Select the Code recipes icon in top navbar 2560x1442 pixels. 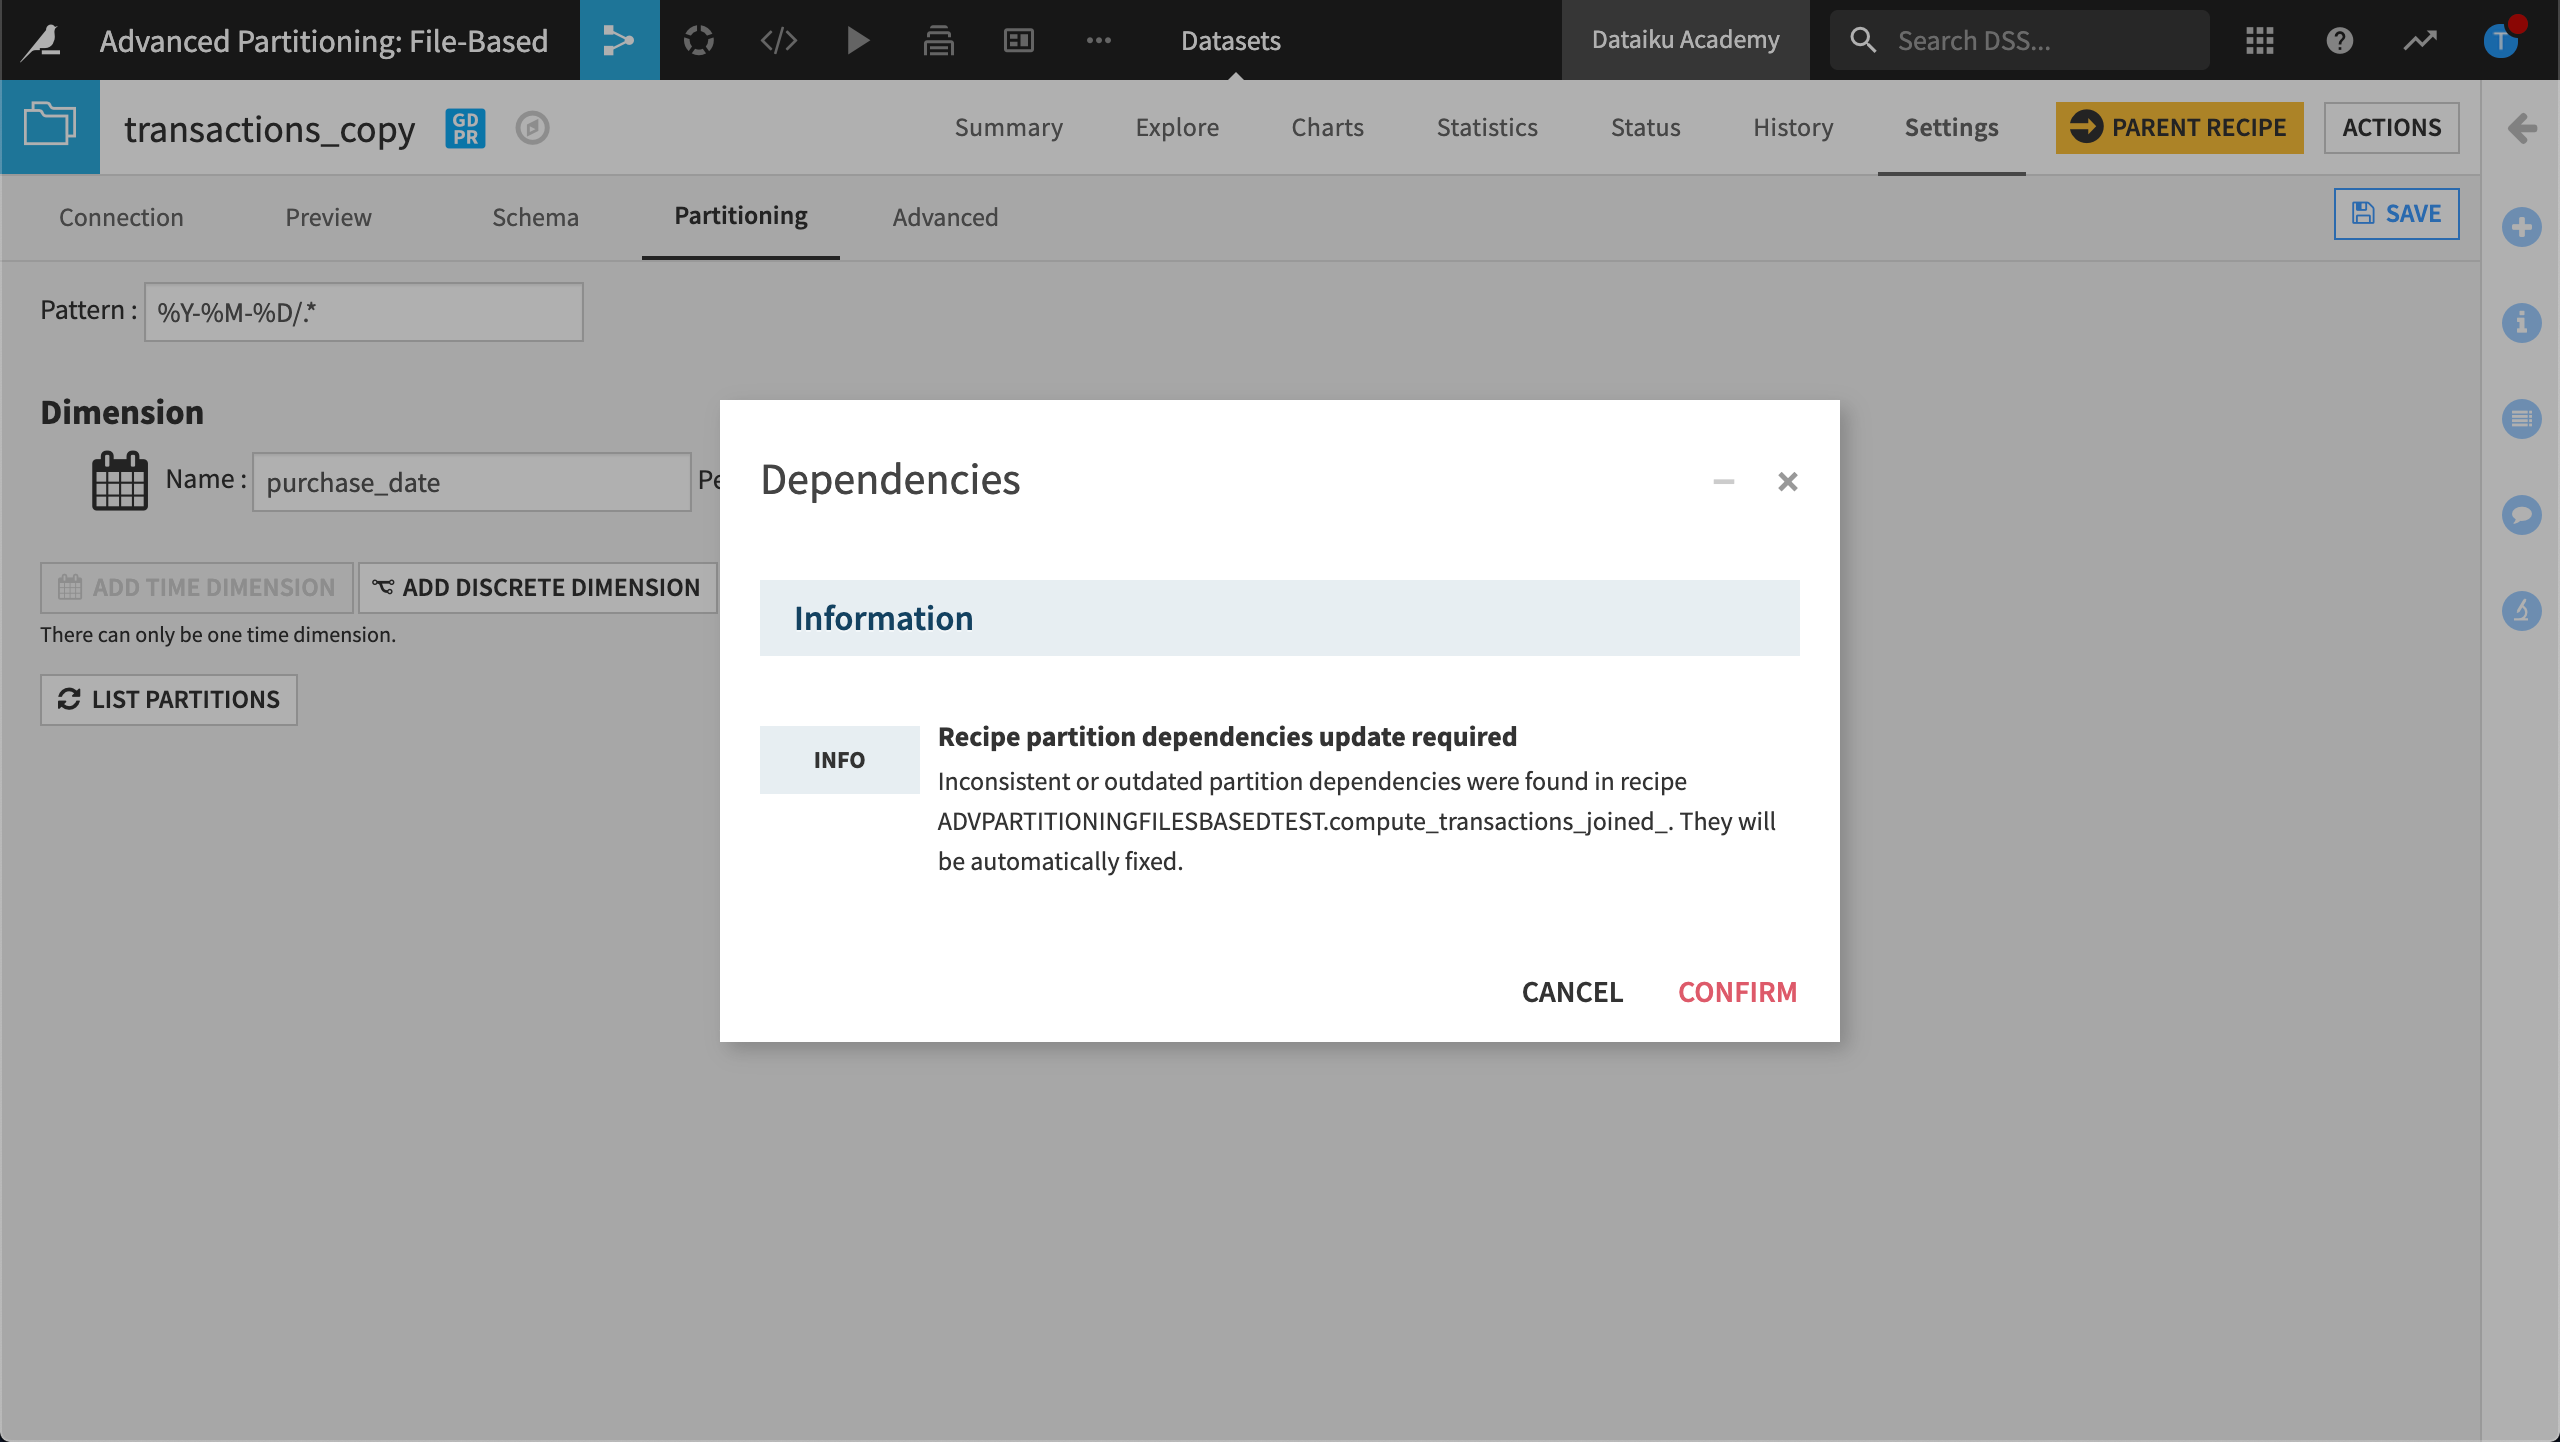(779, 40)
